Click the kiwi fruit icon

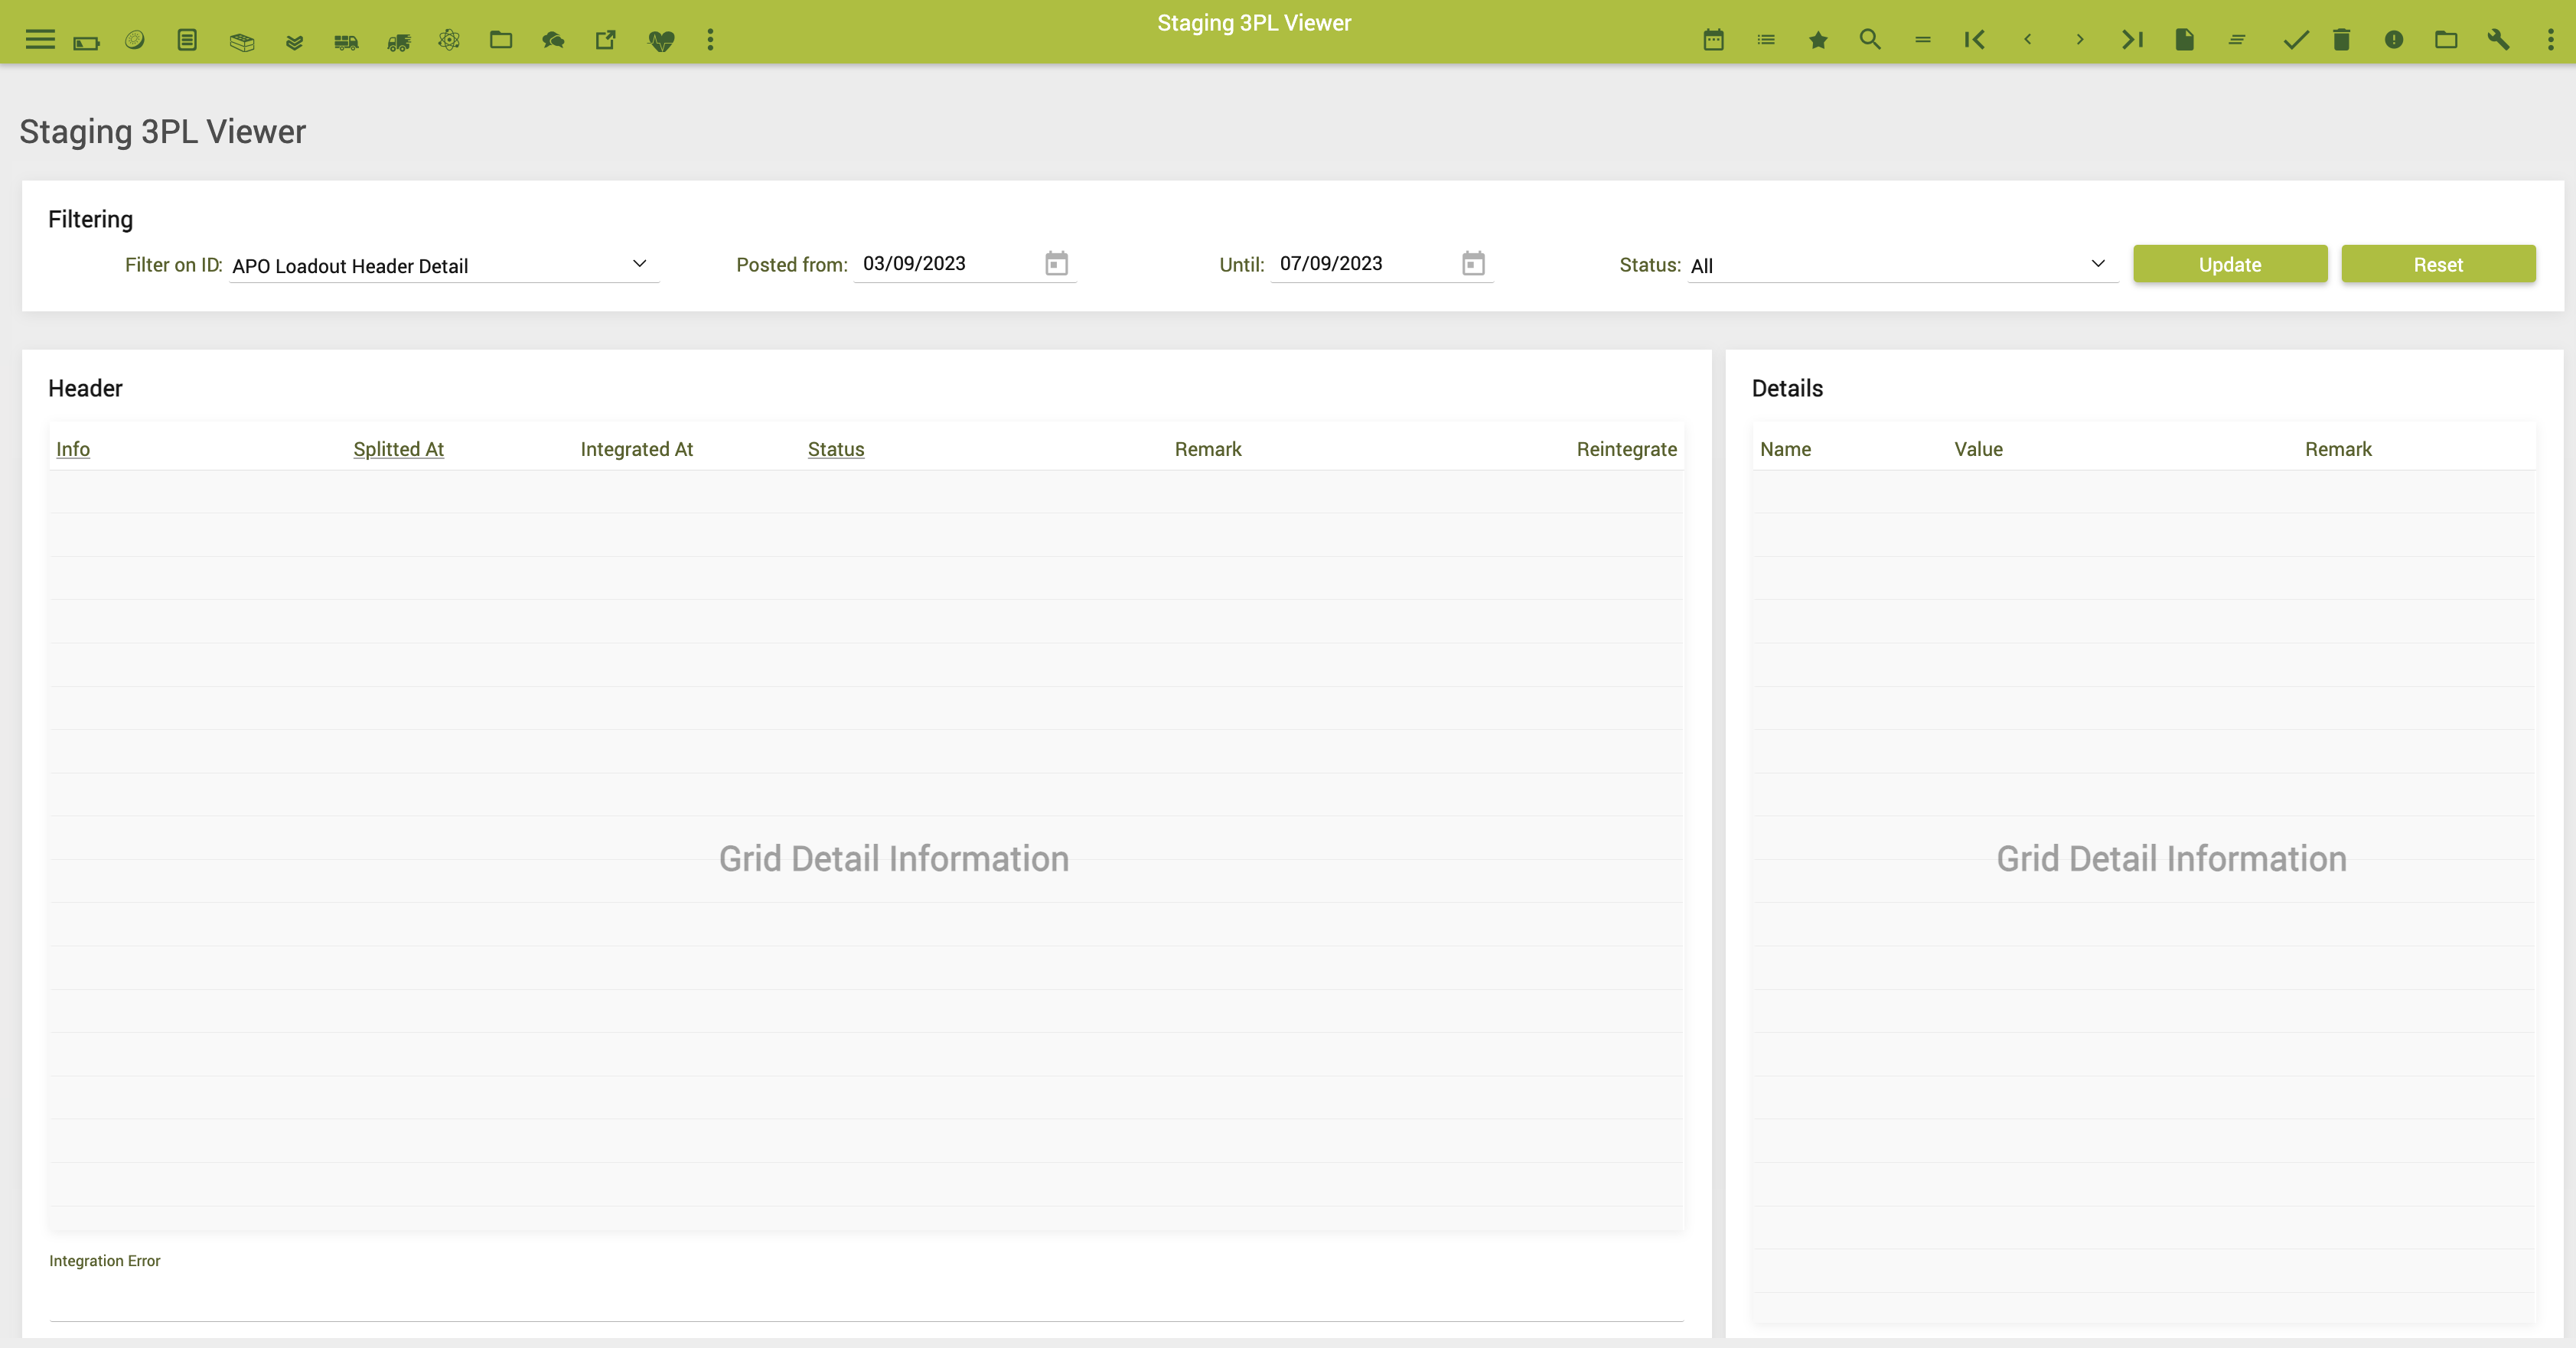[135, 40]
